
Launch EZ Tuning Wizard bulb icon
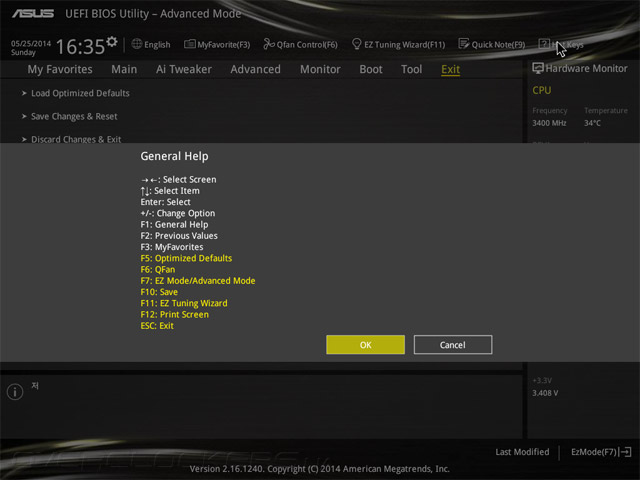click(x=356, y=44)
